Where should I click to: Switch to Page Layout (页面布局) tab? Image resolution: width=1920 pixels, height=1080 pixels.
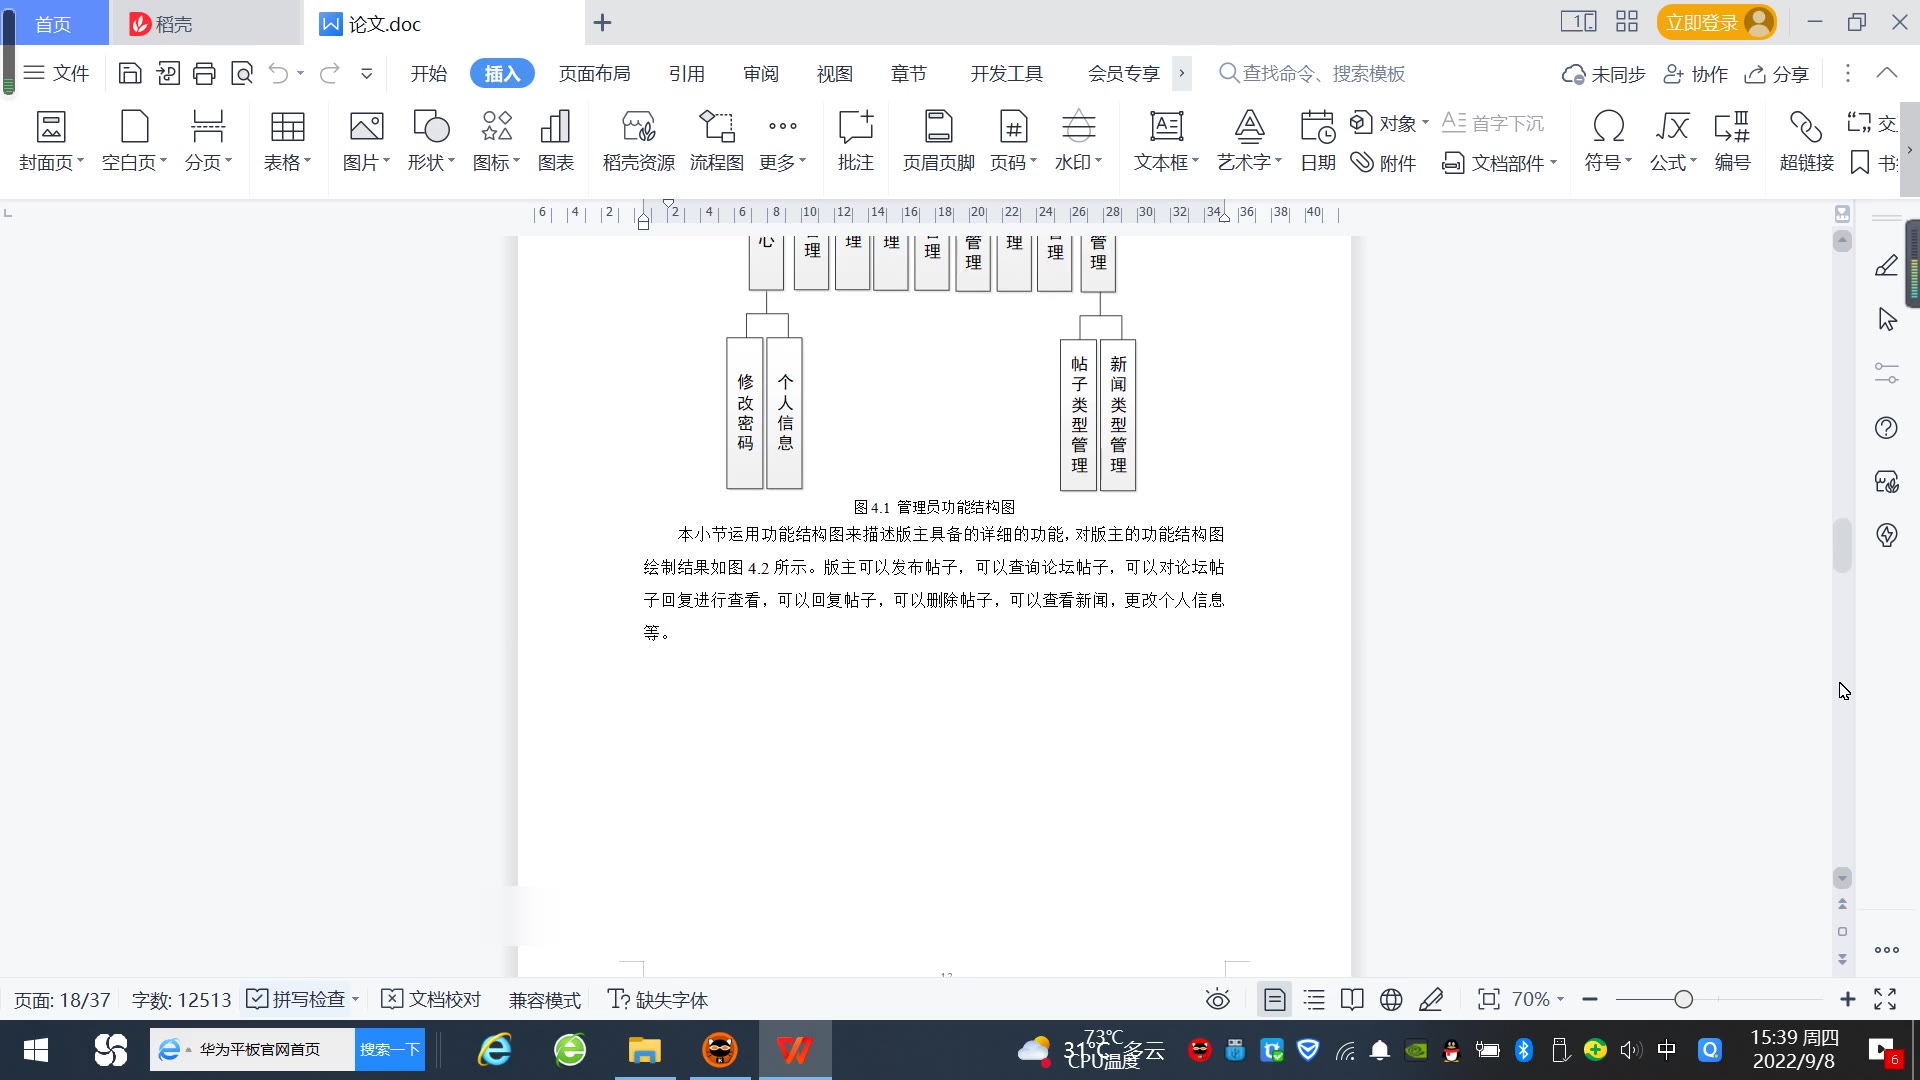[x=594, y=73]
